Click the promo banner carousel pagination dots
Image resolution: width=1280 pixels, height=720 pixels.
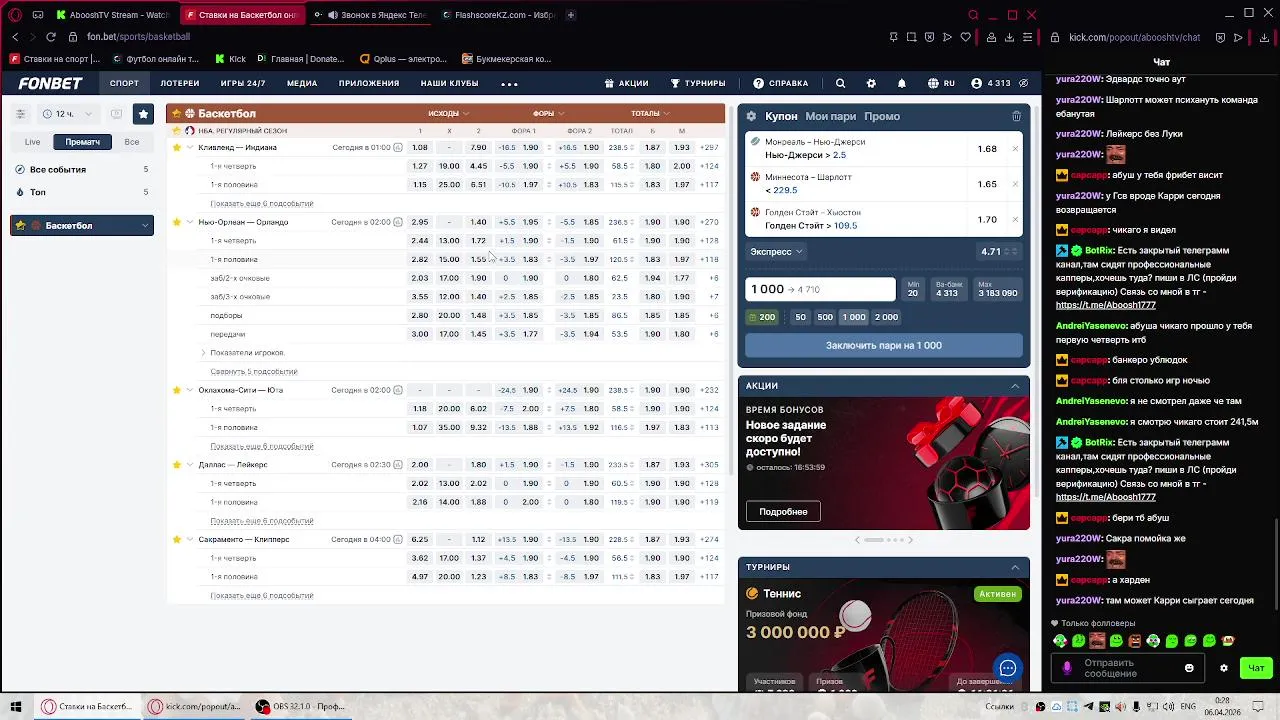pos(883,540)
